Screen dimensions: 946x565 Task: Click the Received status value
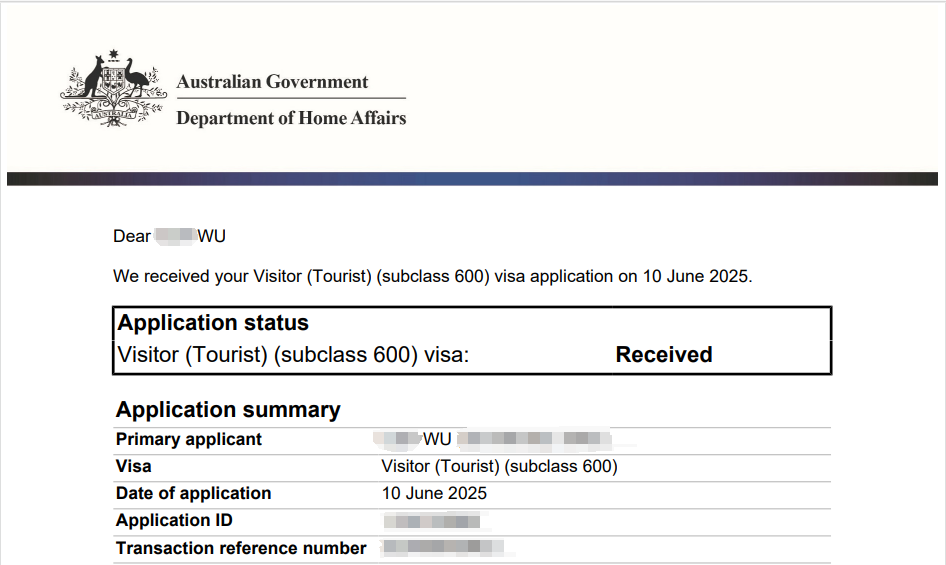tap(664, 354)
